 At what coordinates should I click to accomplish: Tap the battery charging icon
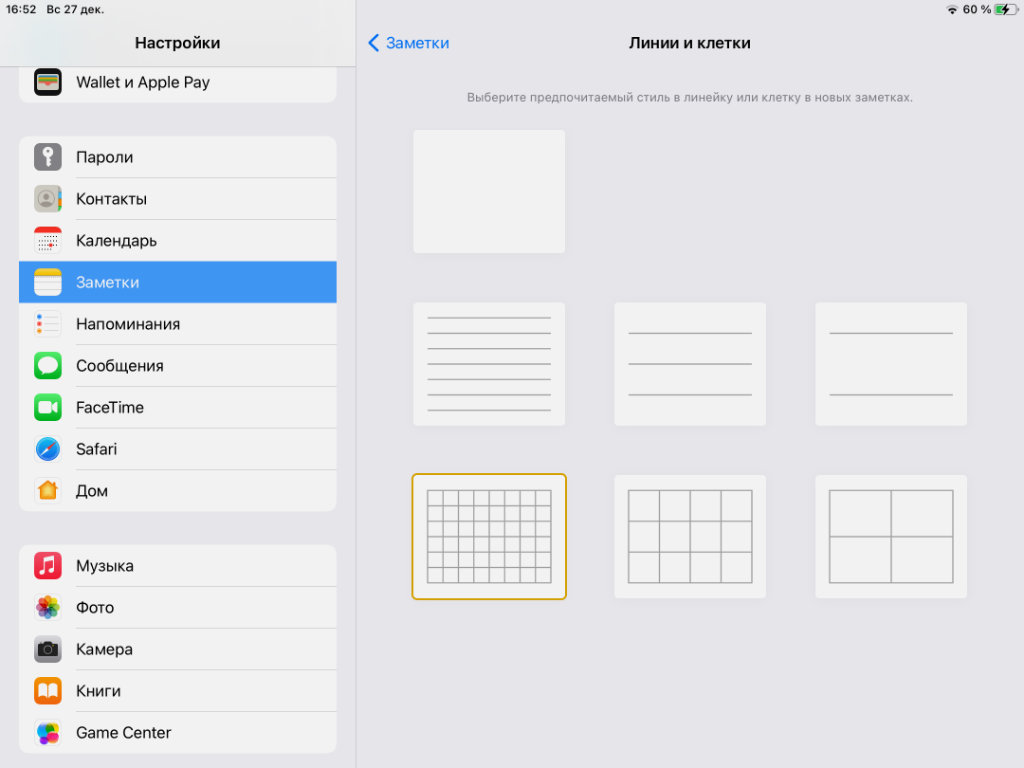tap(1006, 10)
